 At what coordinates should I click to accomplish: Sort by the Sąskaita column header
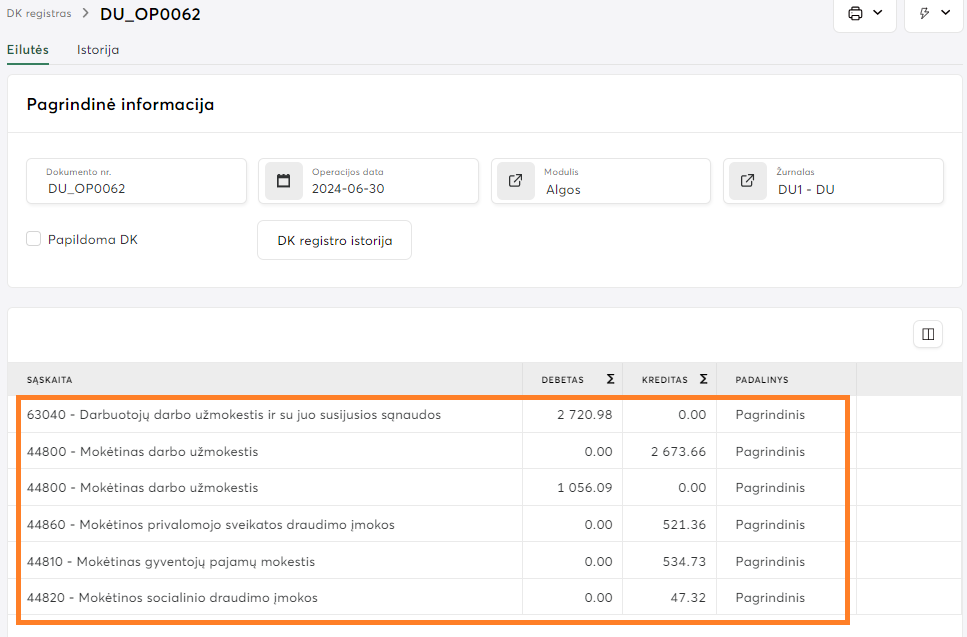[x=50, y=380]
